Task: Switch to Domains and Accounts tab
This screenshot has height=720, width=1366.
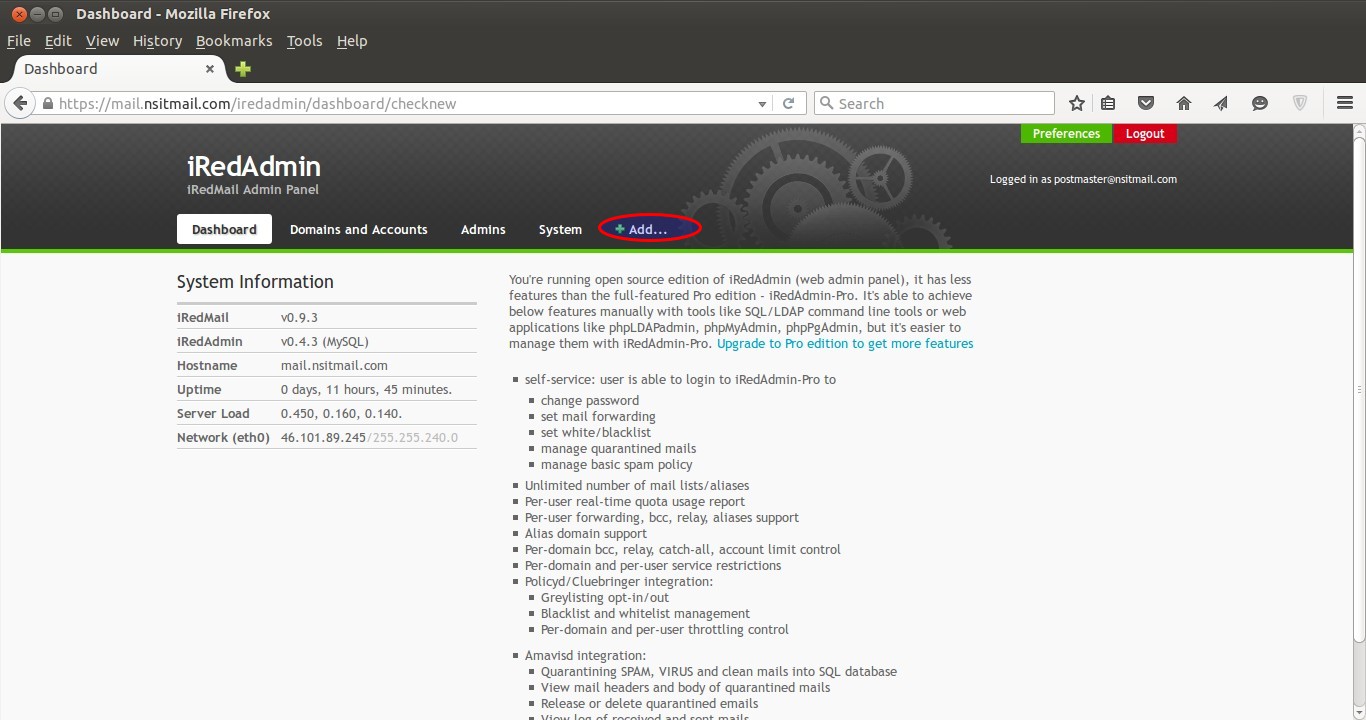Action: coord(358,229)
